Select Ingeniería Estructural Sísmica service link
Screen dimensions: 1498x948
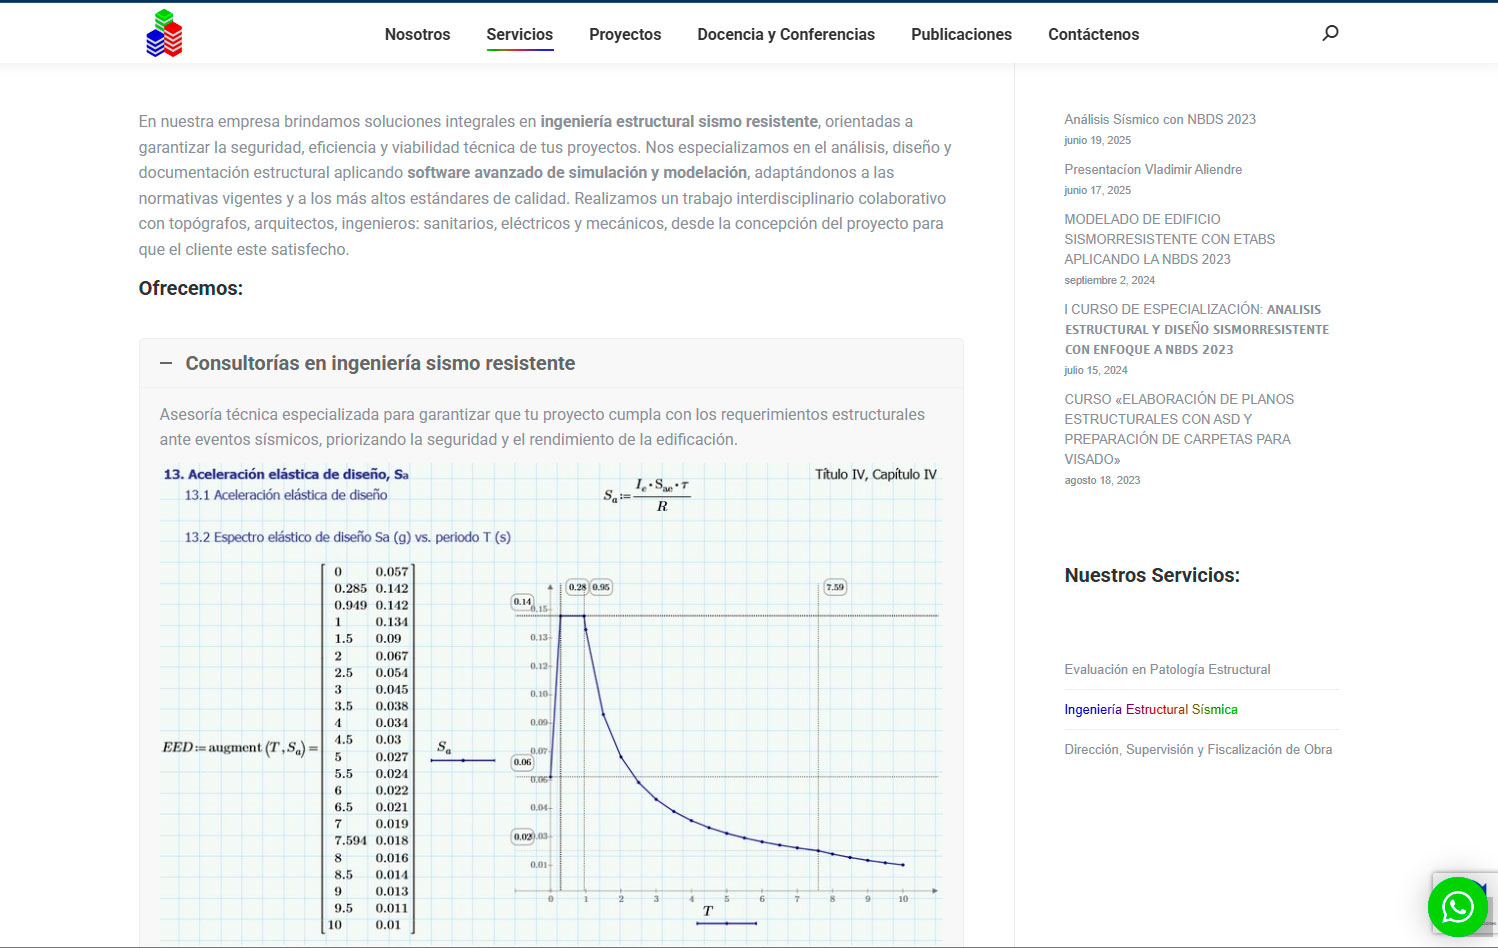coord(1150,709)
